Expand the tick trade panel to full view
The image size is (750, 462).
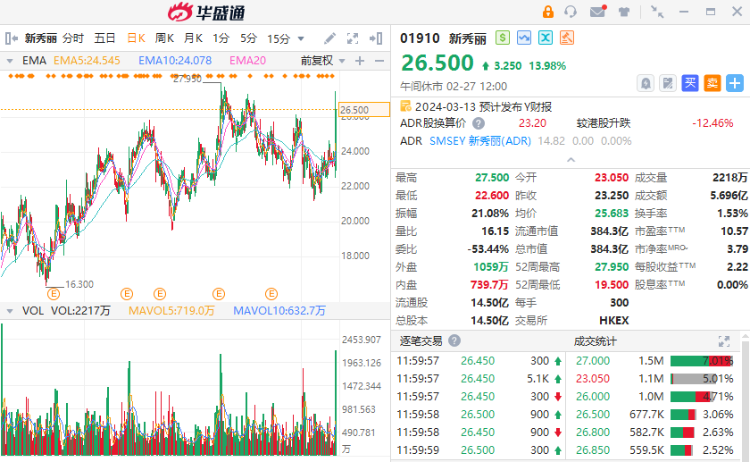724,341
